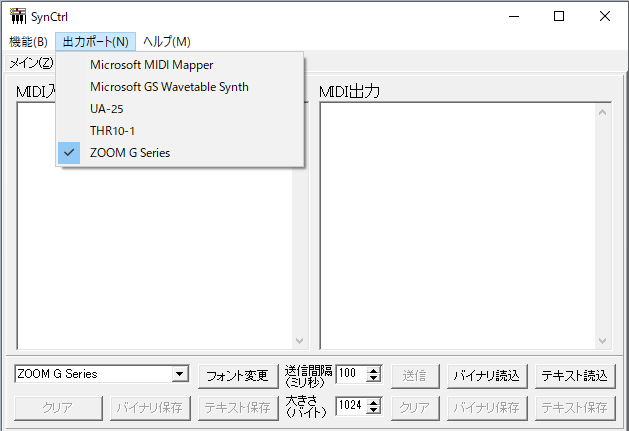This screenshot has height=431, width=629.
Task: Minimize the SynCtrl window
Action: pyautogui.click(x=514, y=16)
